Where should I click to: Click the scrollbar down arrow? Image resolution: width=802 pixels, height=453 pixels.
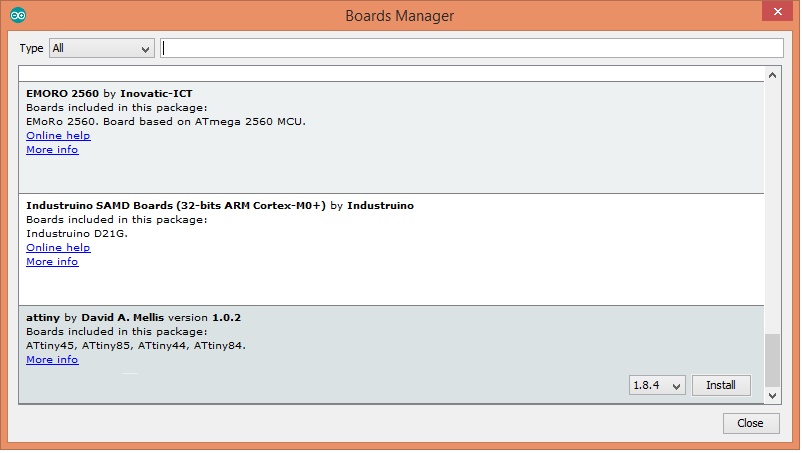772,395
